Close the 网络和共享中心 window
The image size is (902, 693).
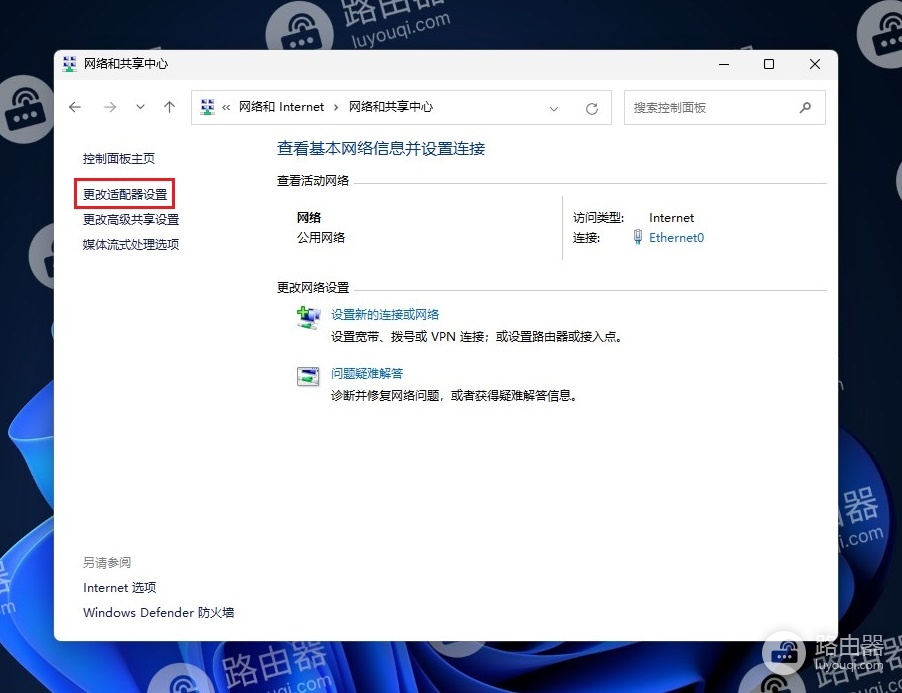coord(815,64)
